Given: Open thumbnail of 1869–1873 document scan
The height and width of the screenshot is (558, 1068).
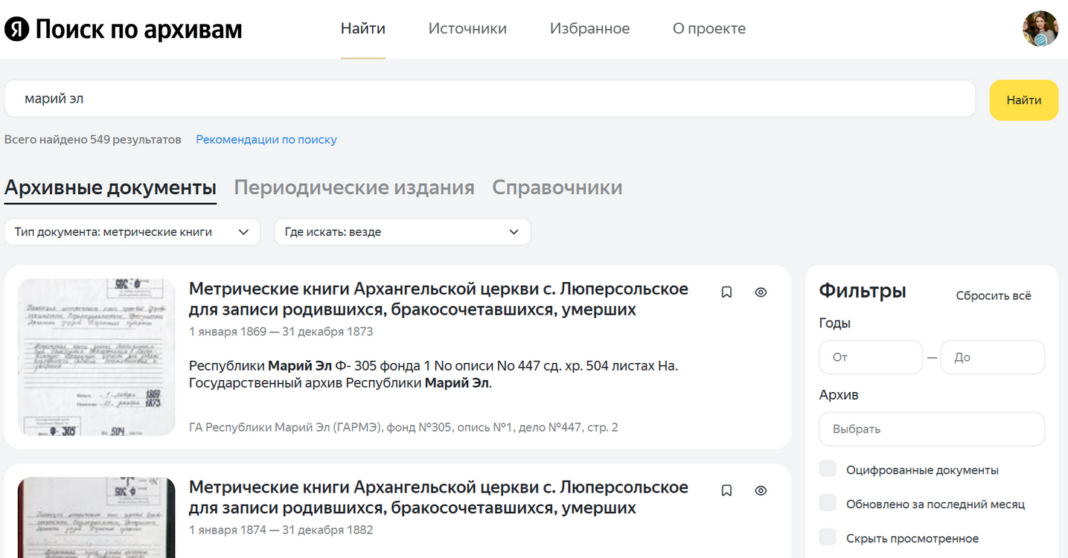Looking at the screenshot, I should pos(96,357).
